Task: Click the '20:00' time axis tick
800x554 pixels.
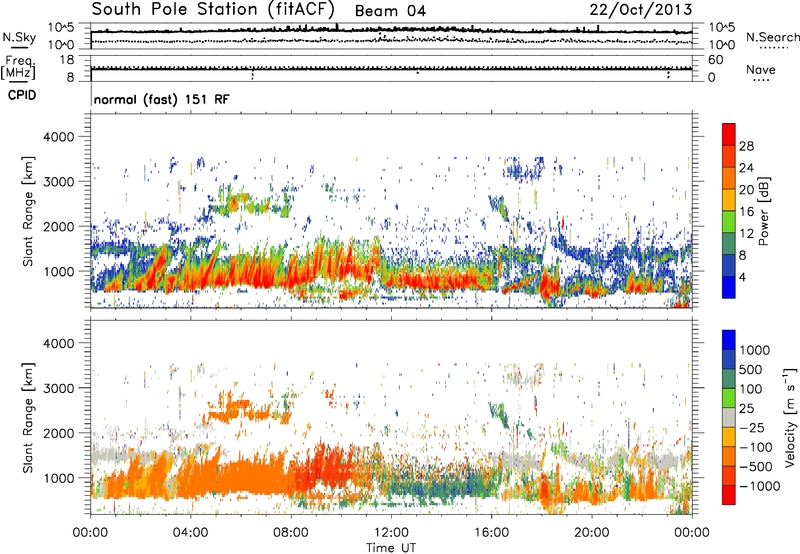Action: pyautogui.click(x=591, y=533)
